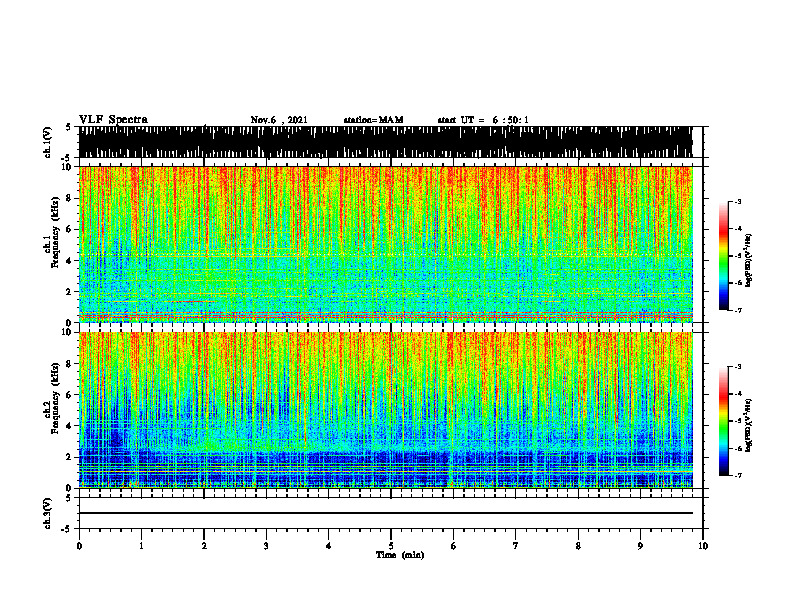Screen dimensions: 792x612
Task: Click the "station=MAM" header label
Action: point(373,120)
